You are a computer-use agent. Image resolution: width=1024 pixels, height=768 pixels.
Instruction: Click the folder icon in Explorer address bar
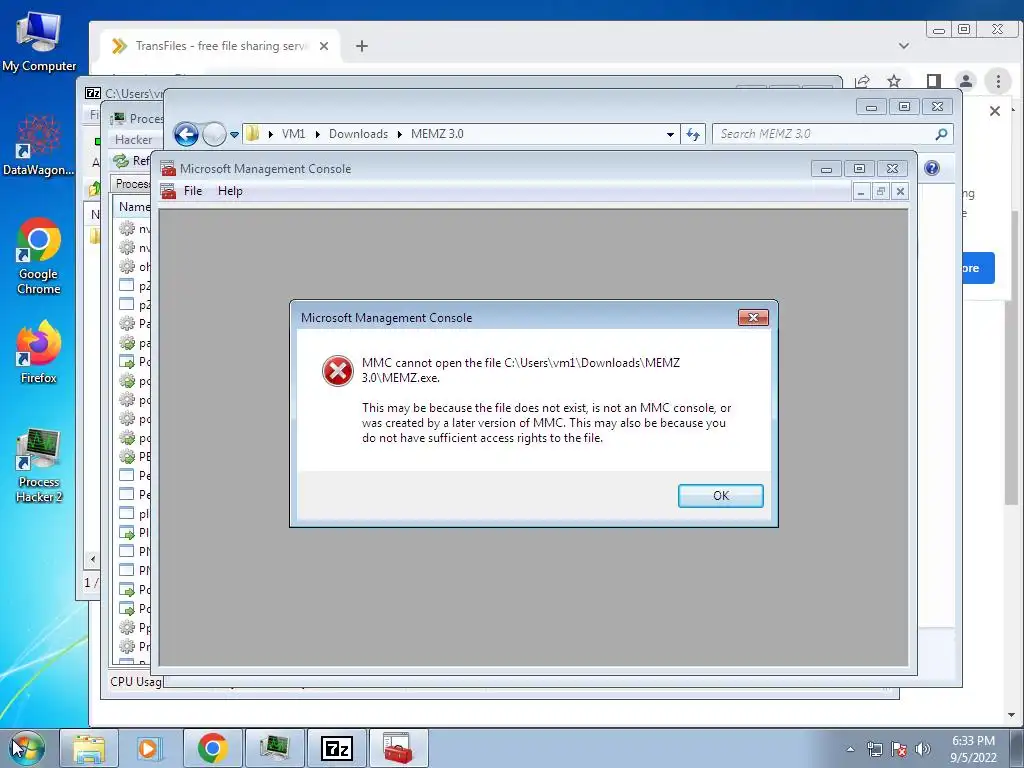point(253,134)
